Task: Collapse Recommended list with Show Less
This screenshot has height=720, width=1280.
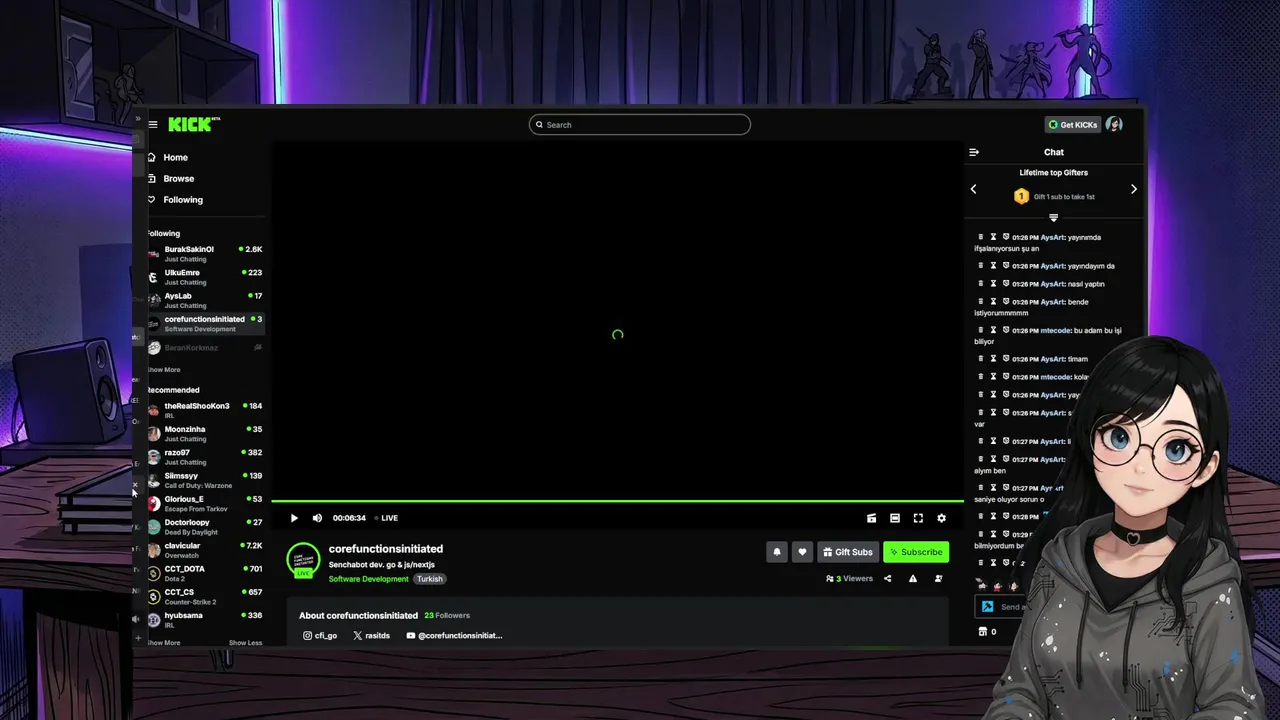Action: [x=245, y=643]
